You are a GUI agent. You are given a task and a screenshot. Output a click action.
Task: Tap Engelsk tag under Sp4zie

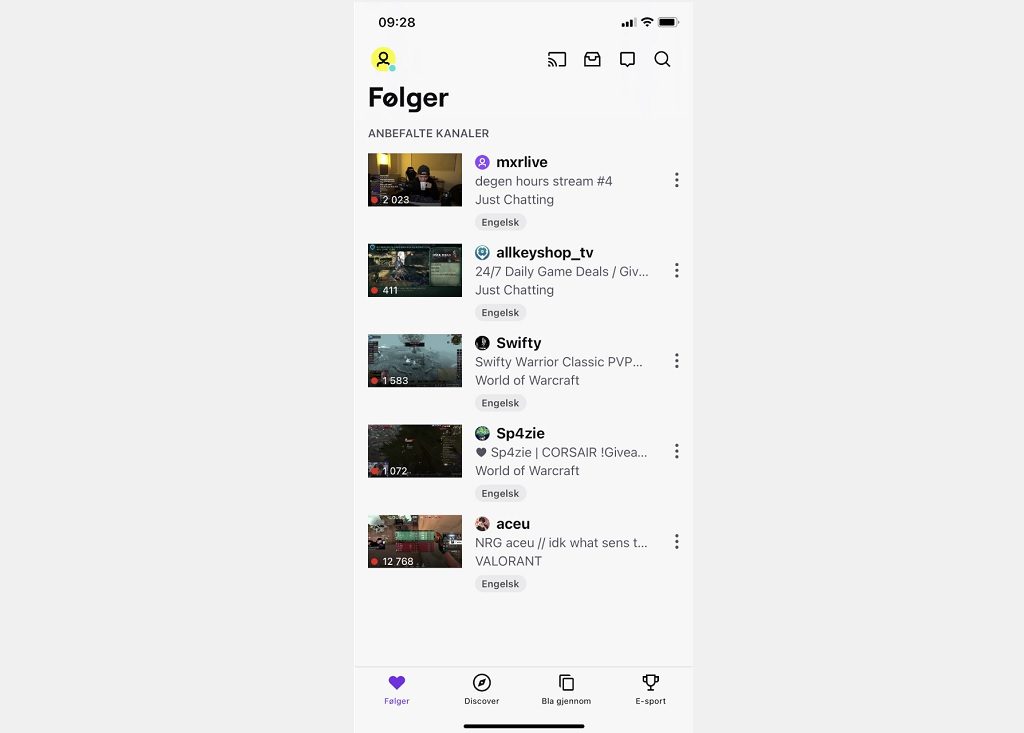[x=500, y=493]
